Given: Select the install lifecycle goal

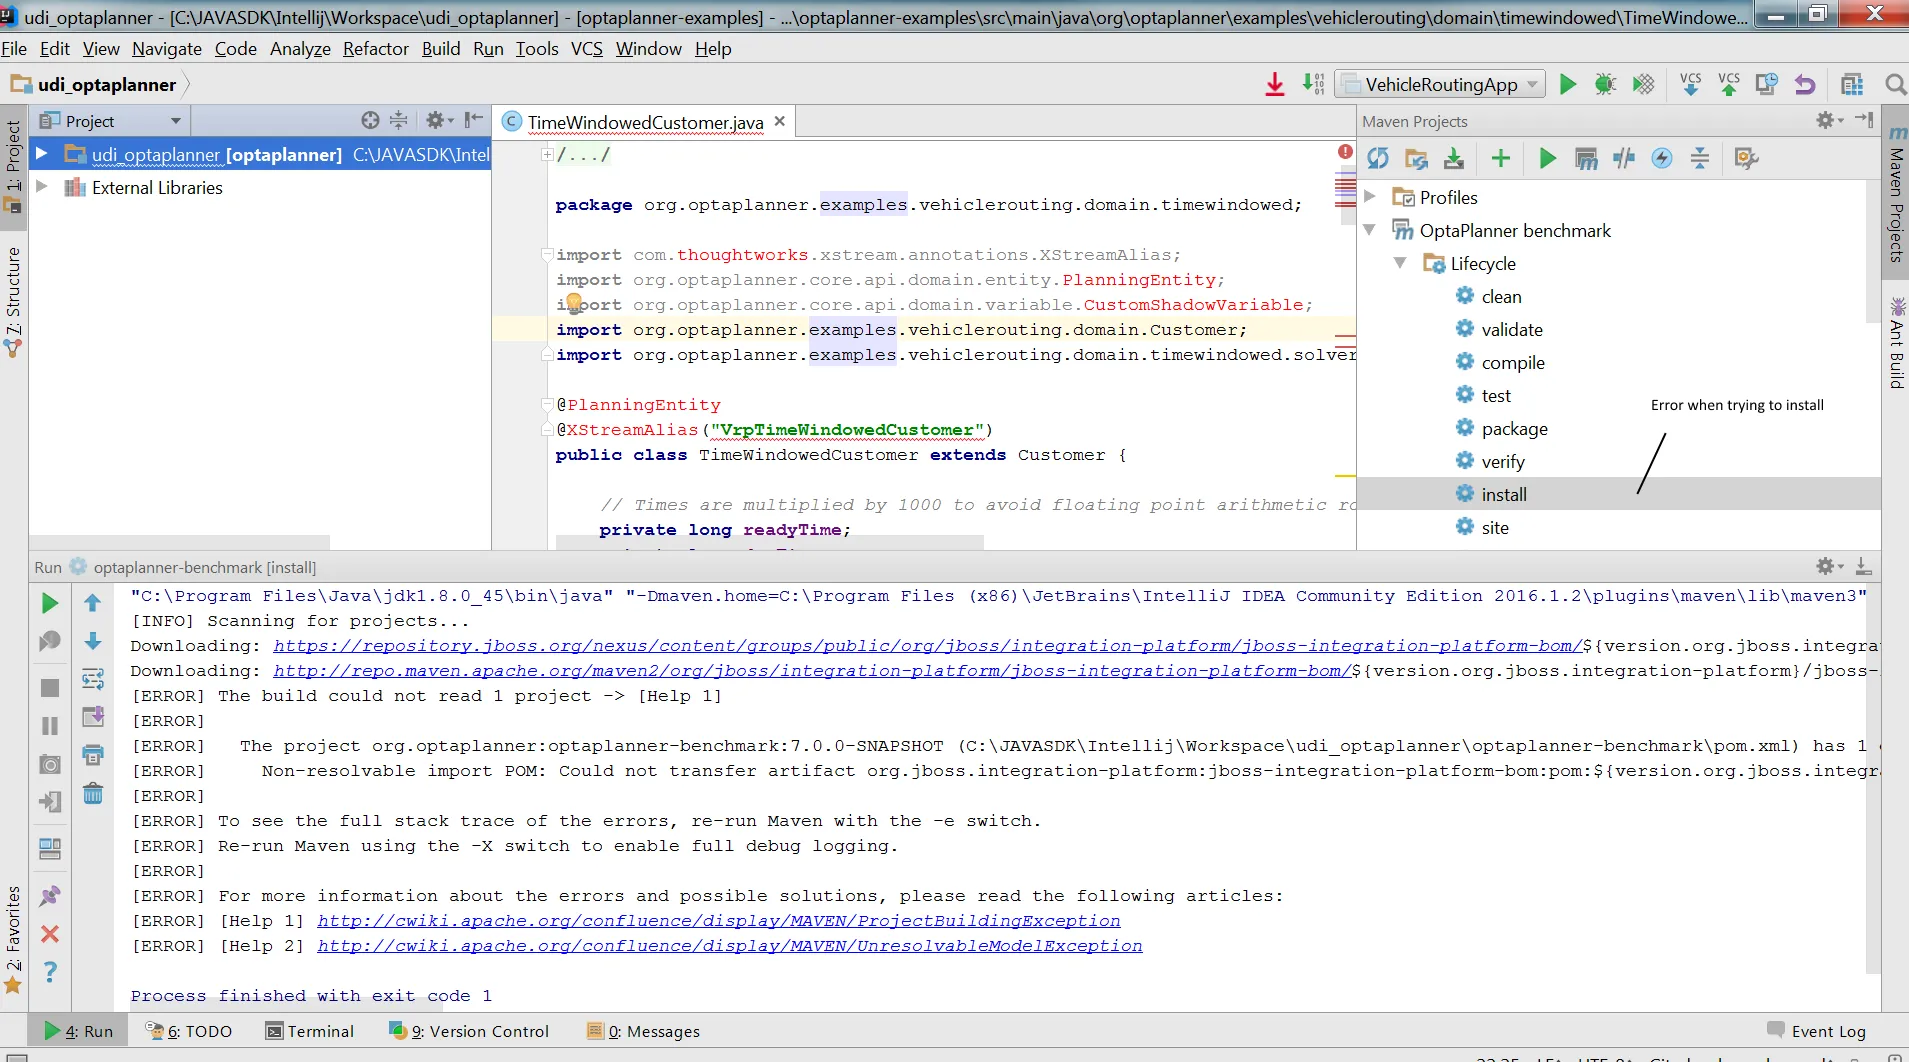Looking at the screenshot, I should [1504, 494].
